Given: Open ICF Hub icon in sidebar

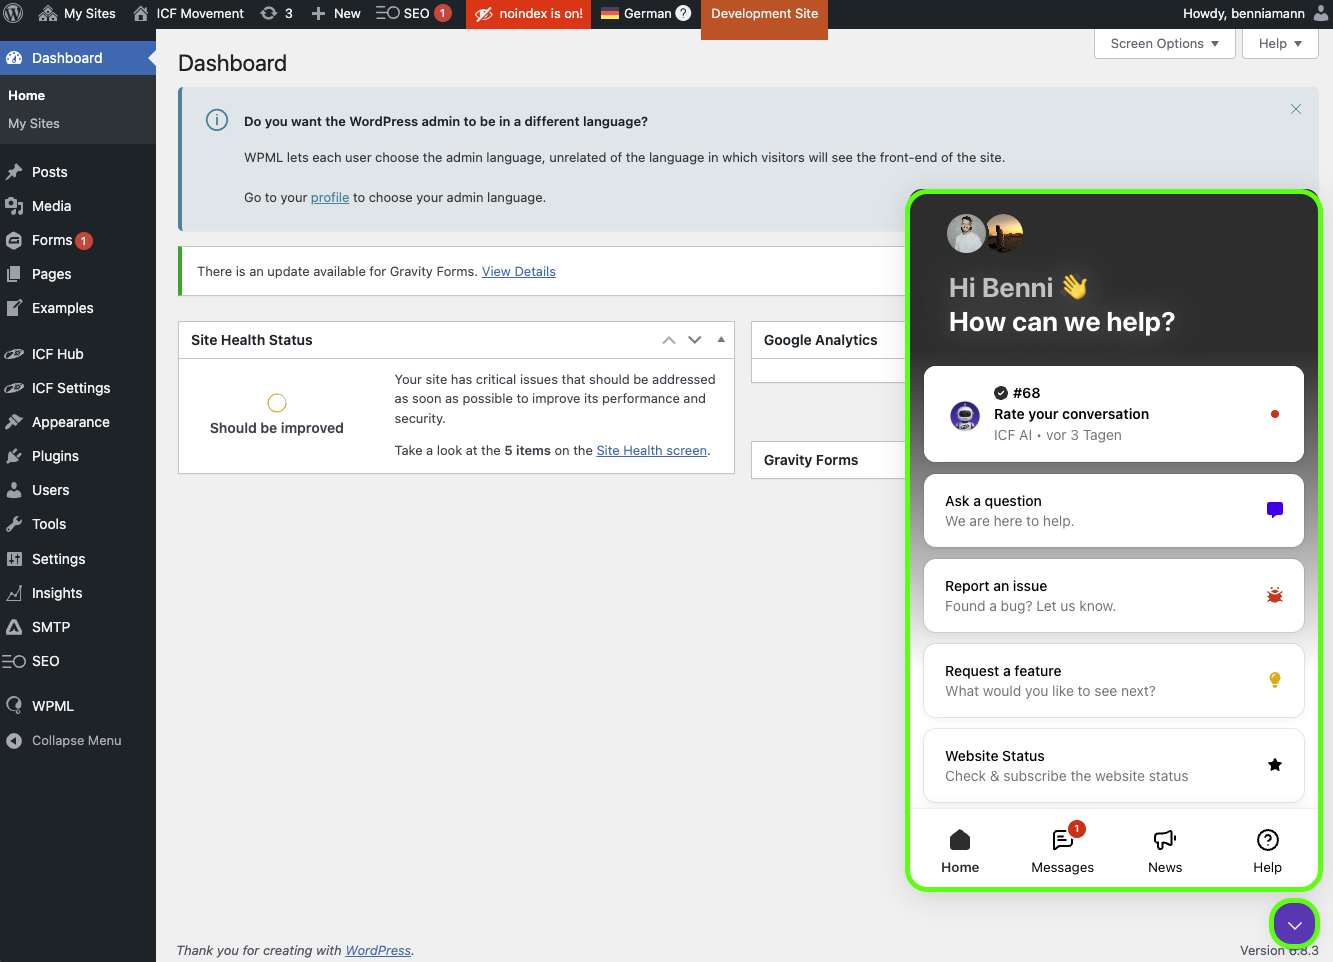Looking at the screenshot, I should coord(14,354).
